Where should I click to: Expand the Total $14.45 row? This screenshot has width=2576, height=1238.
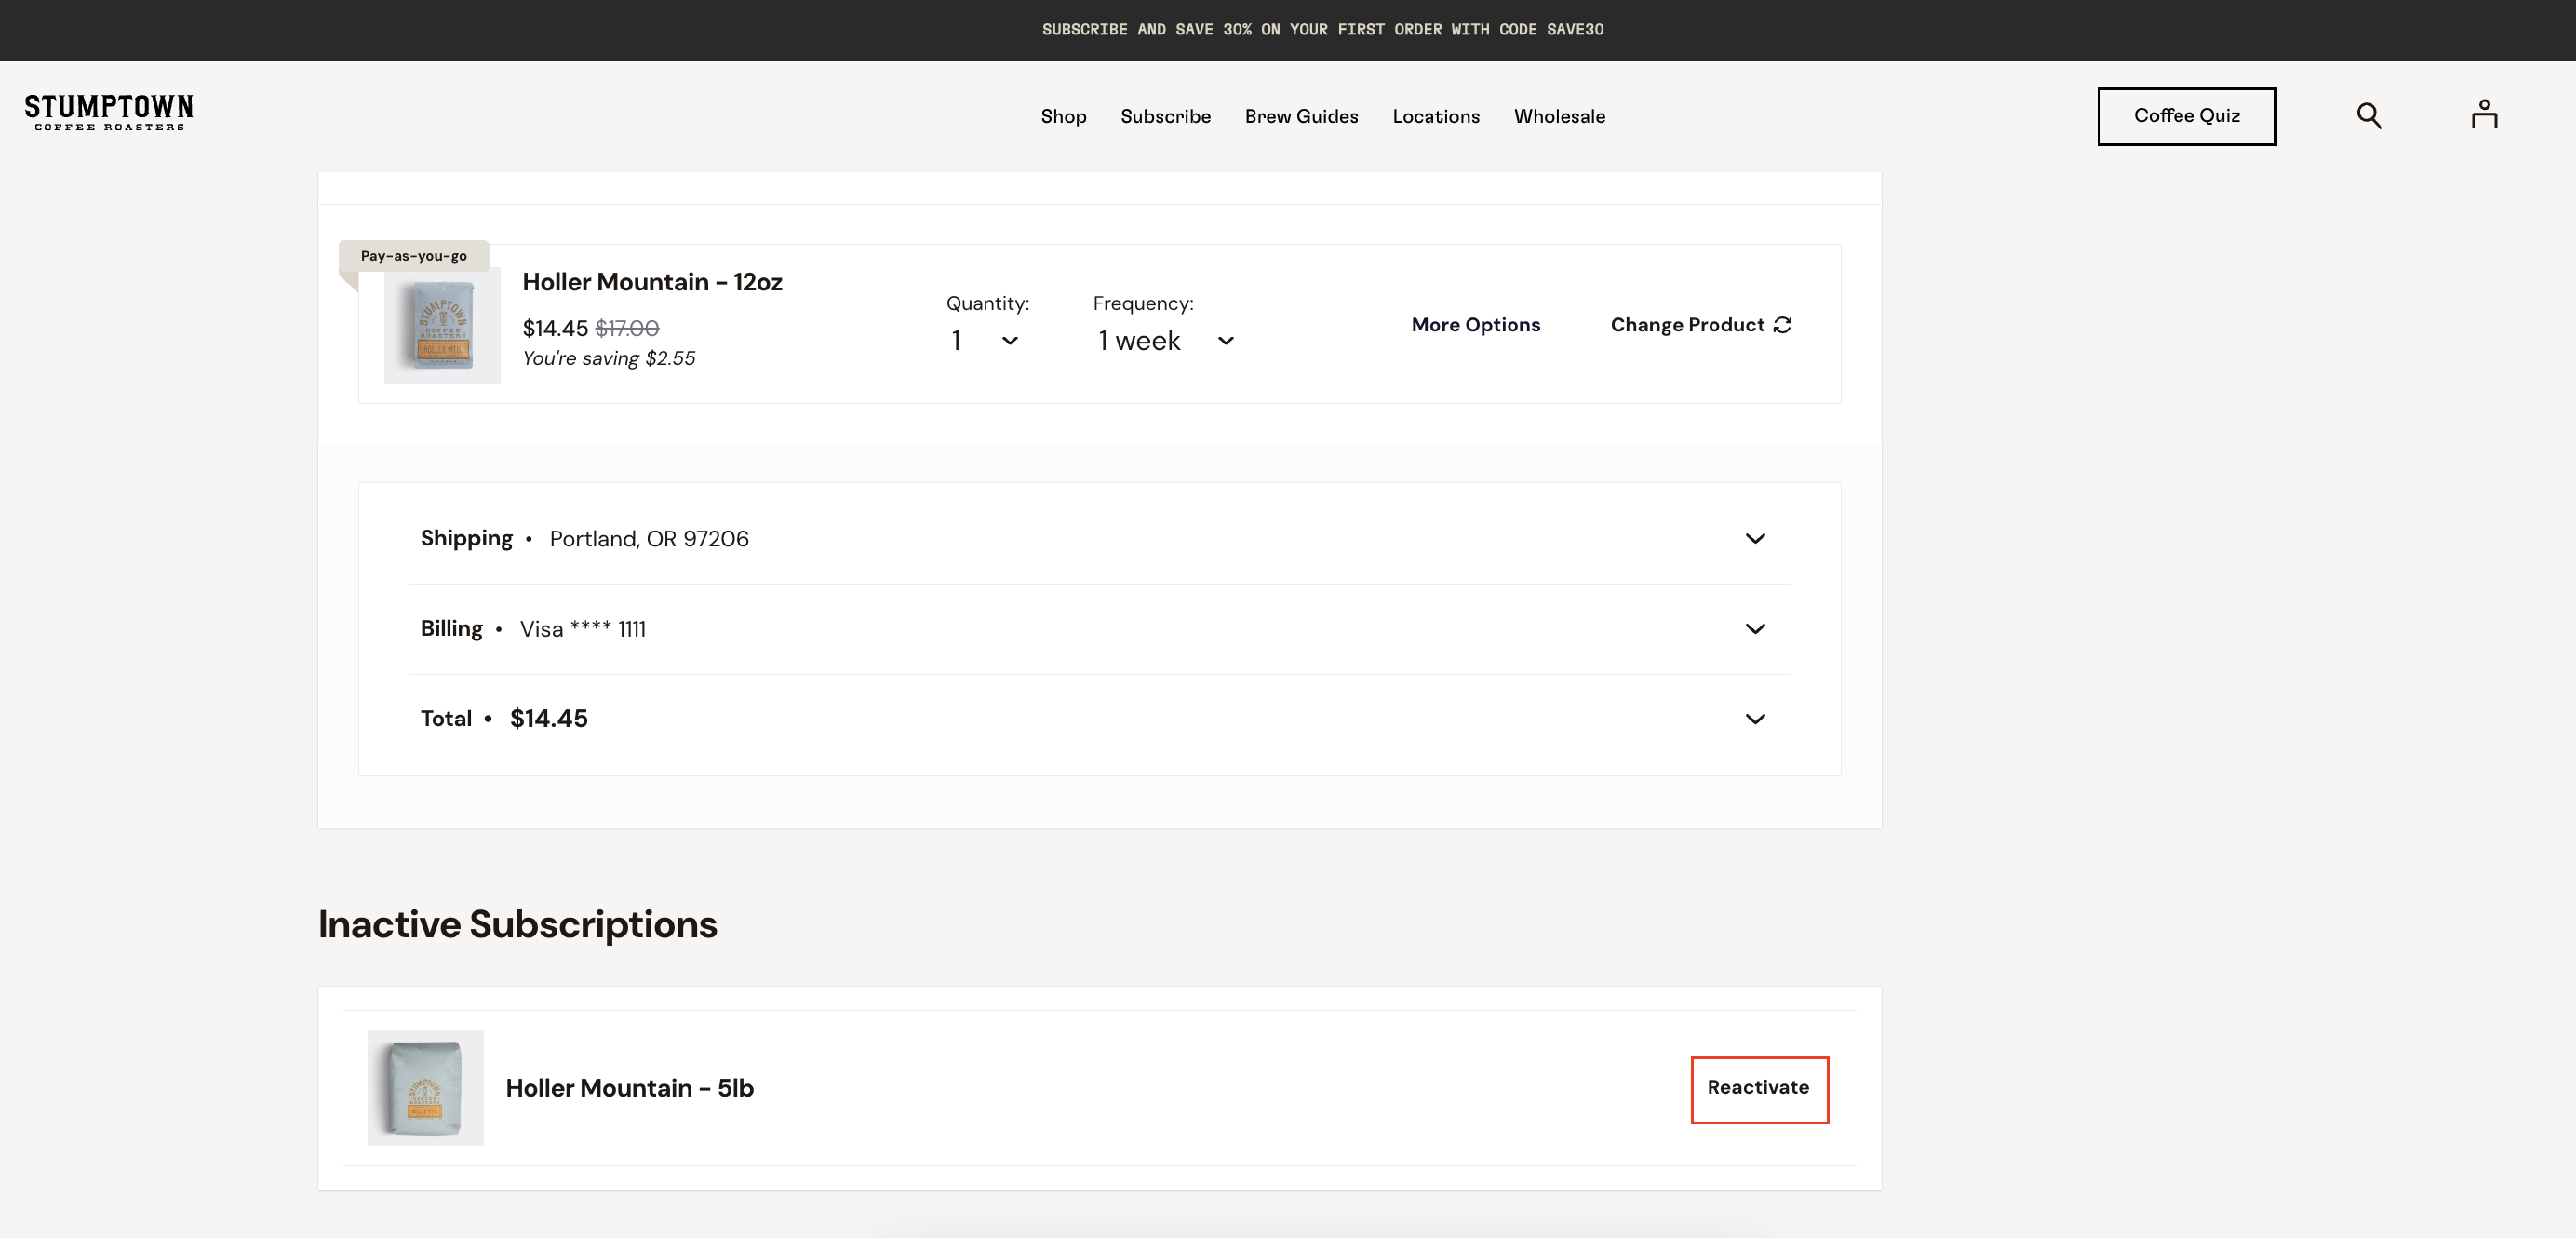pyautogui.click(x=1099, y=719)
